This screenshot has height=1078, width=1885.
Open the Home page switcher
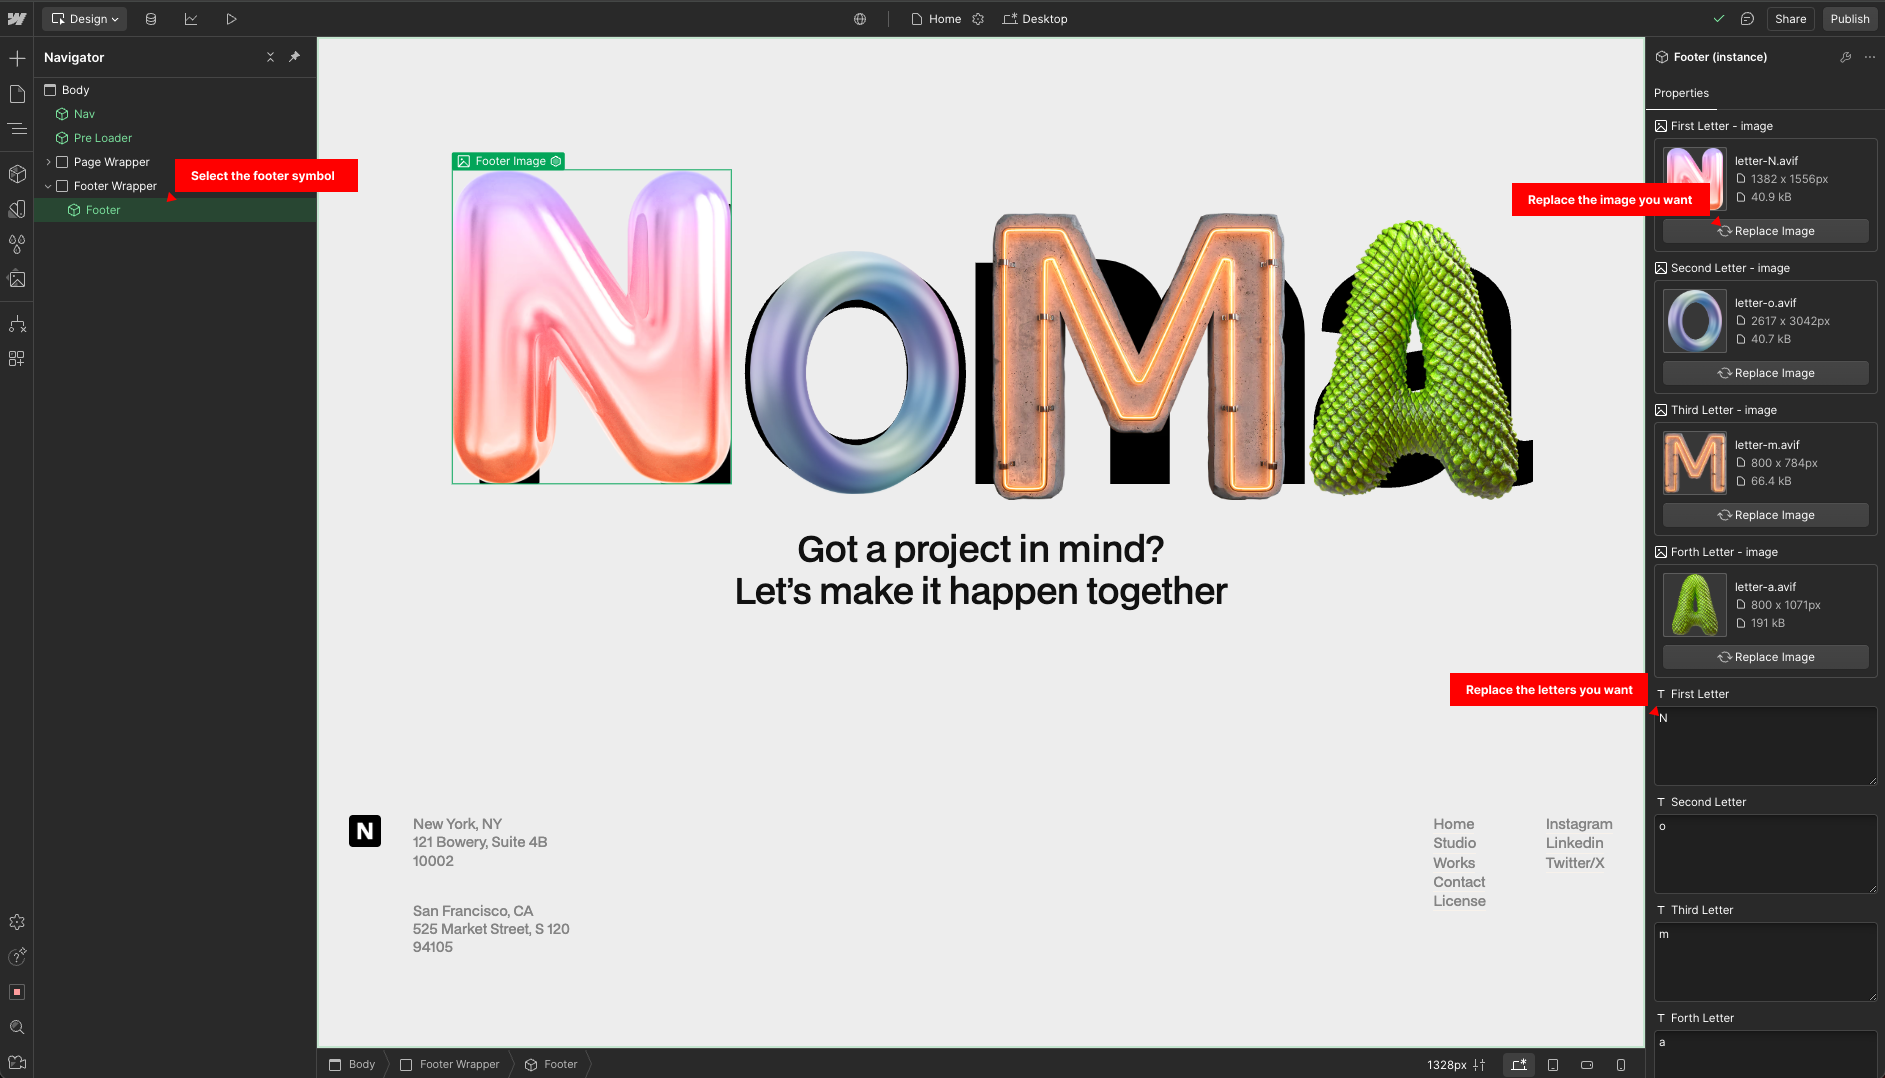936,19
